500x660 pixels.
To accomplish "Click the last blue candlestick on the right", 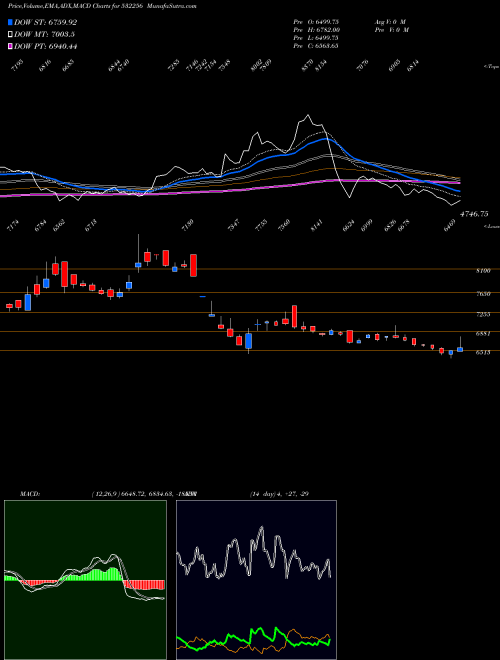I will (x=460, y=349).
